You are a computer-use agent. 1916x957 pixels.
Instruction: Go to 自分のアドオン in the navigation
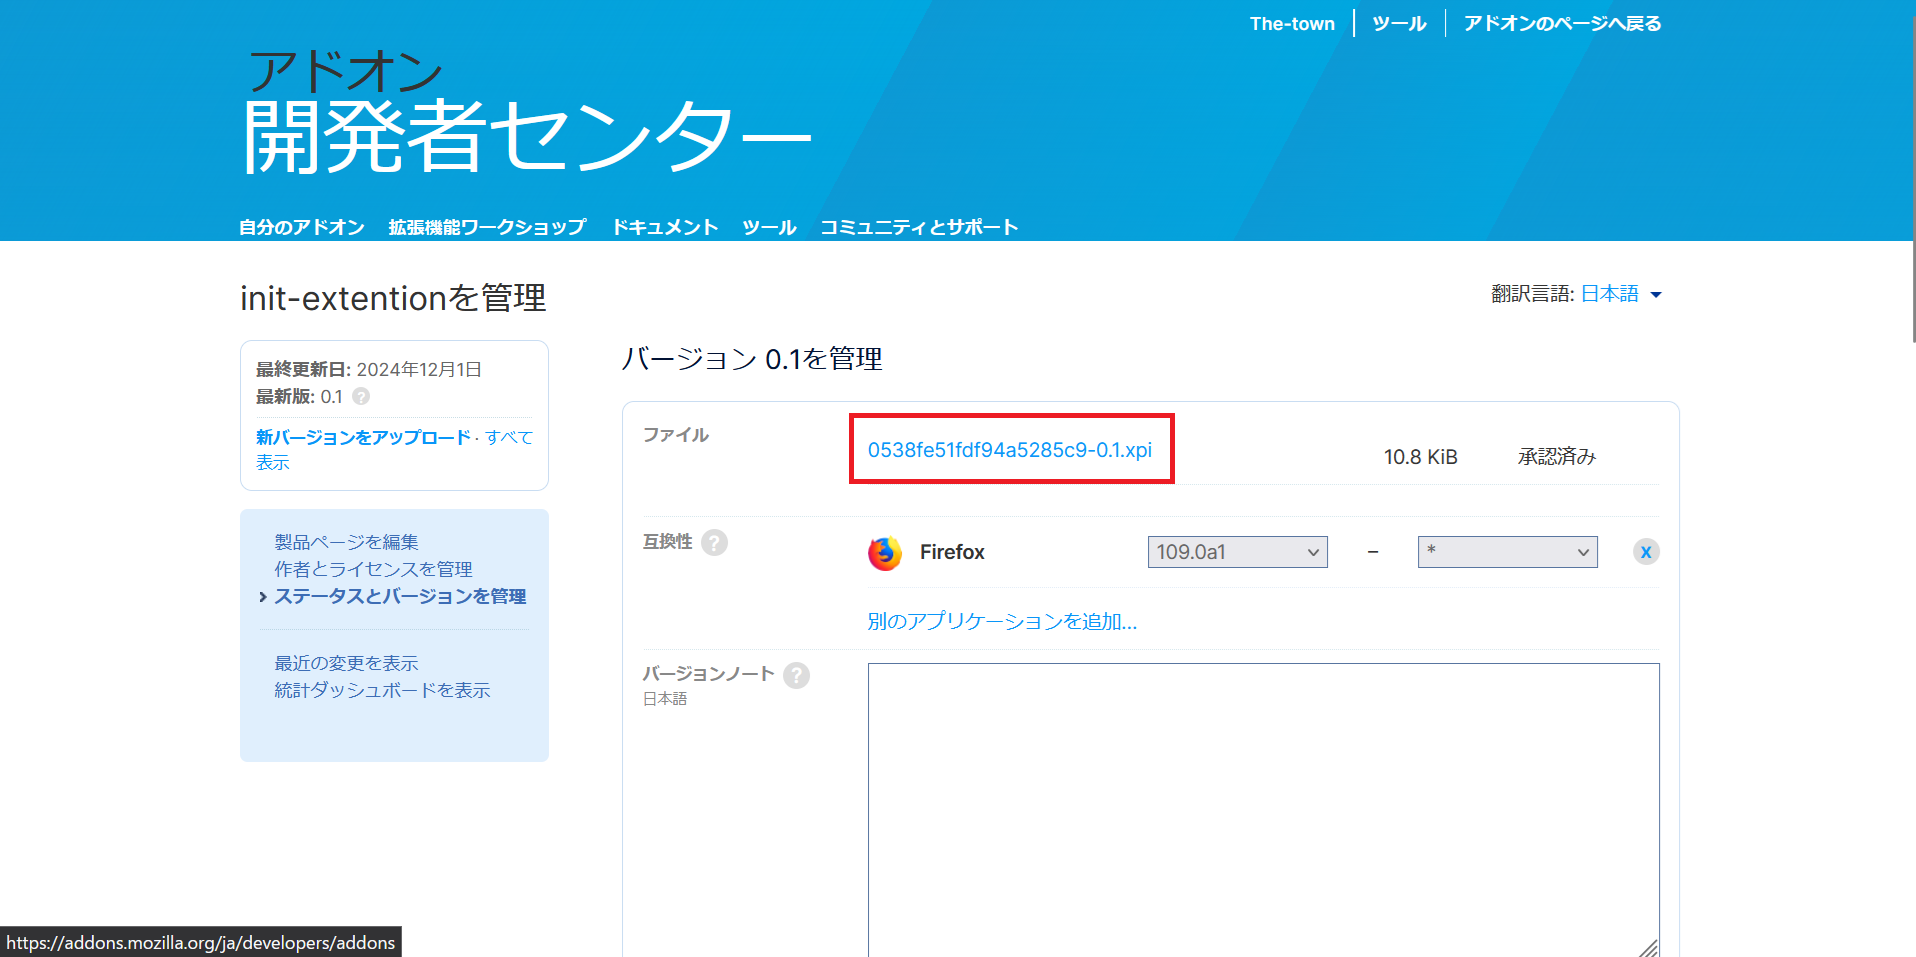(302, 227)
